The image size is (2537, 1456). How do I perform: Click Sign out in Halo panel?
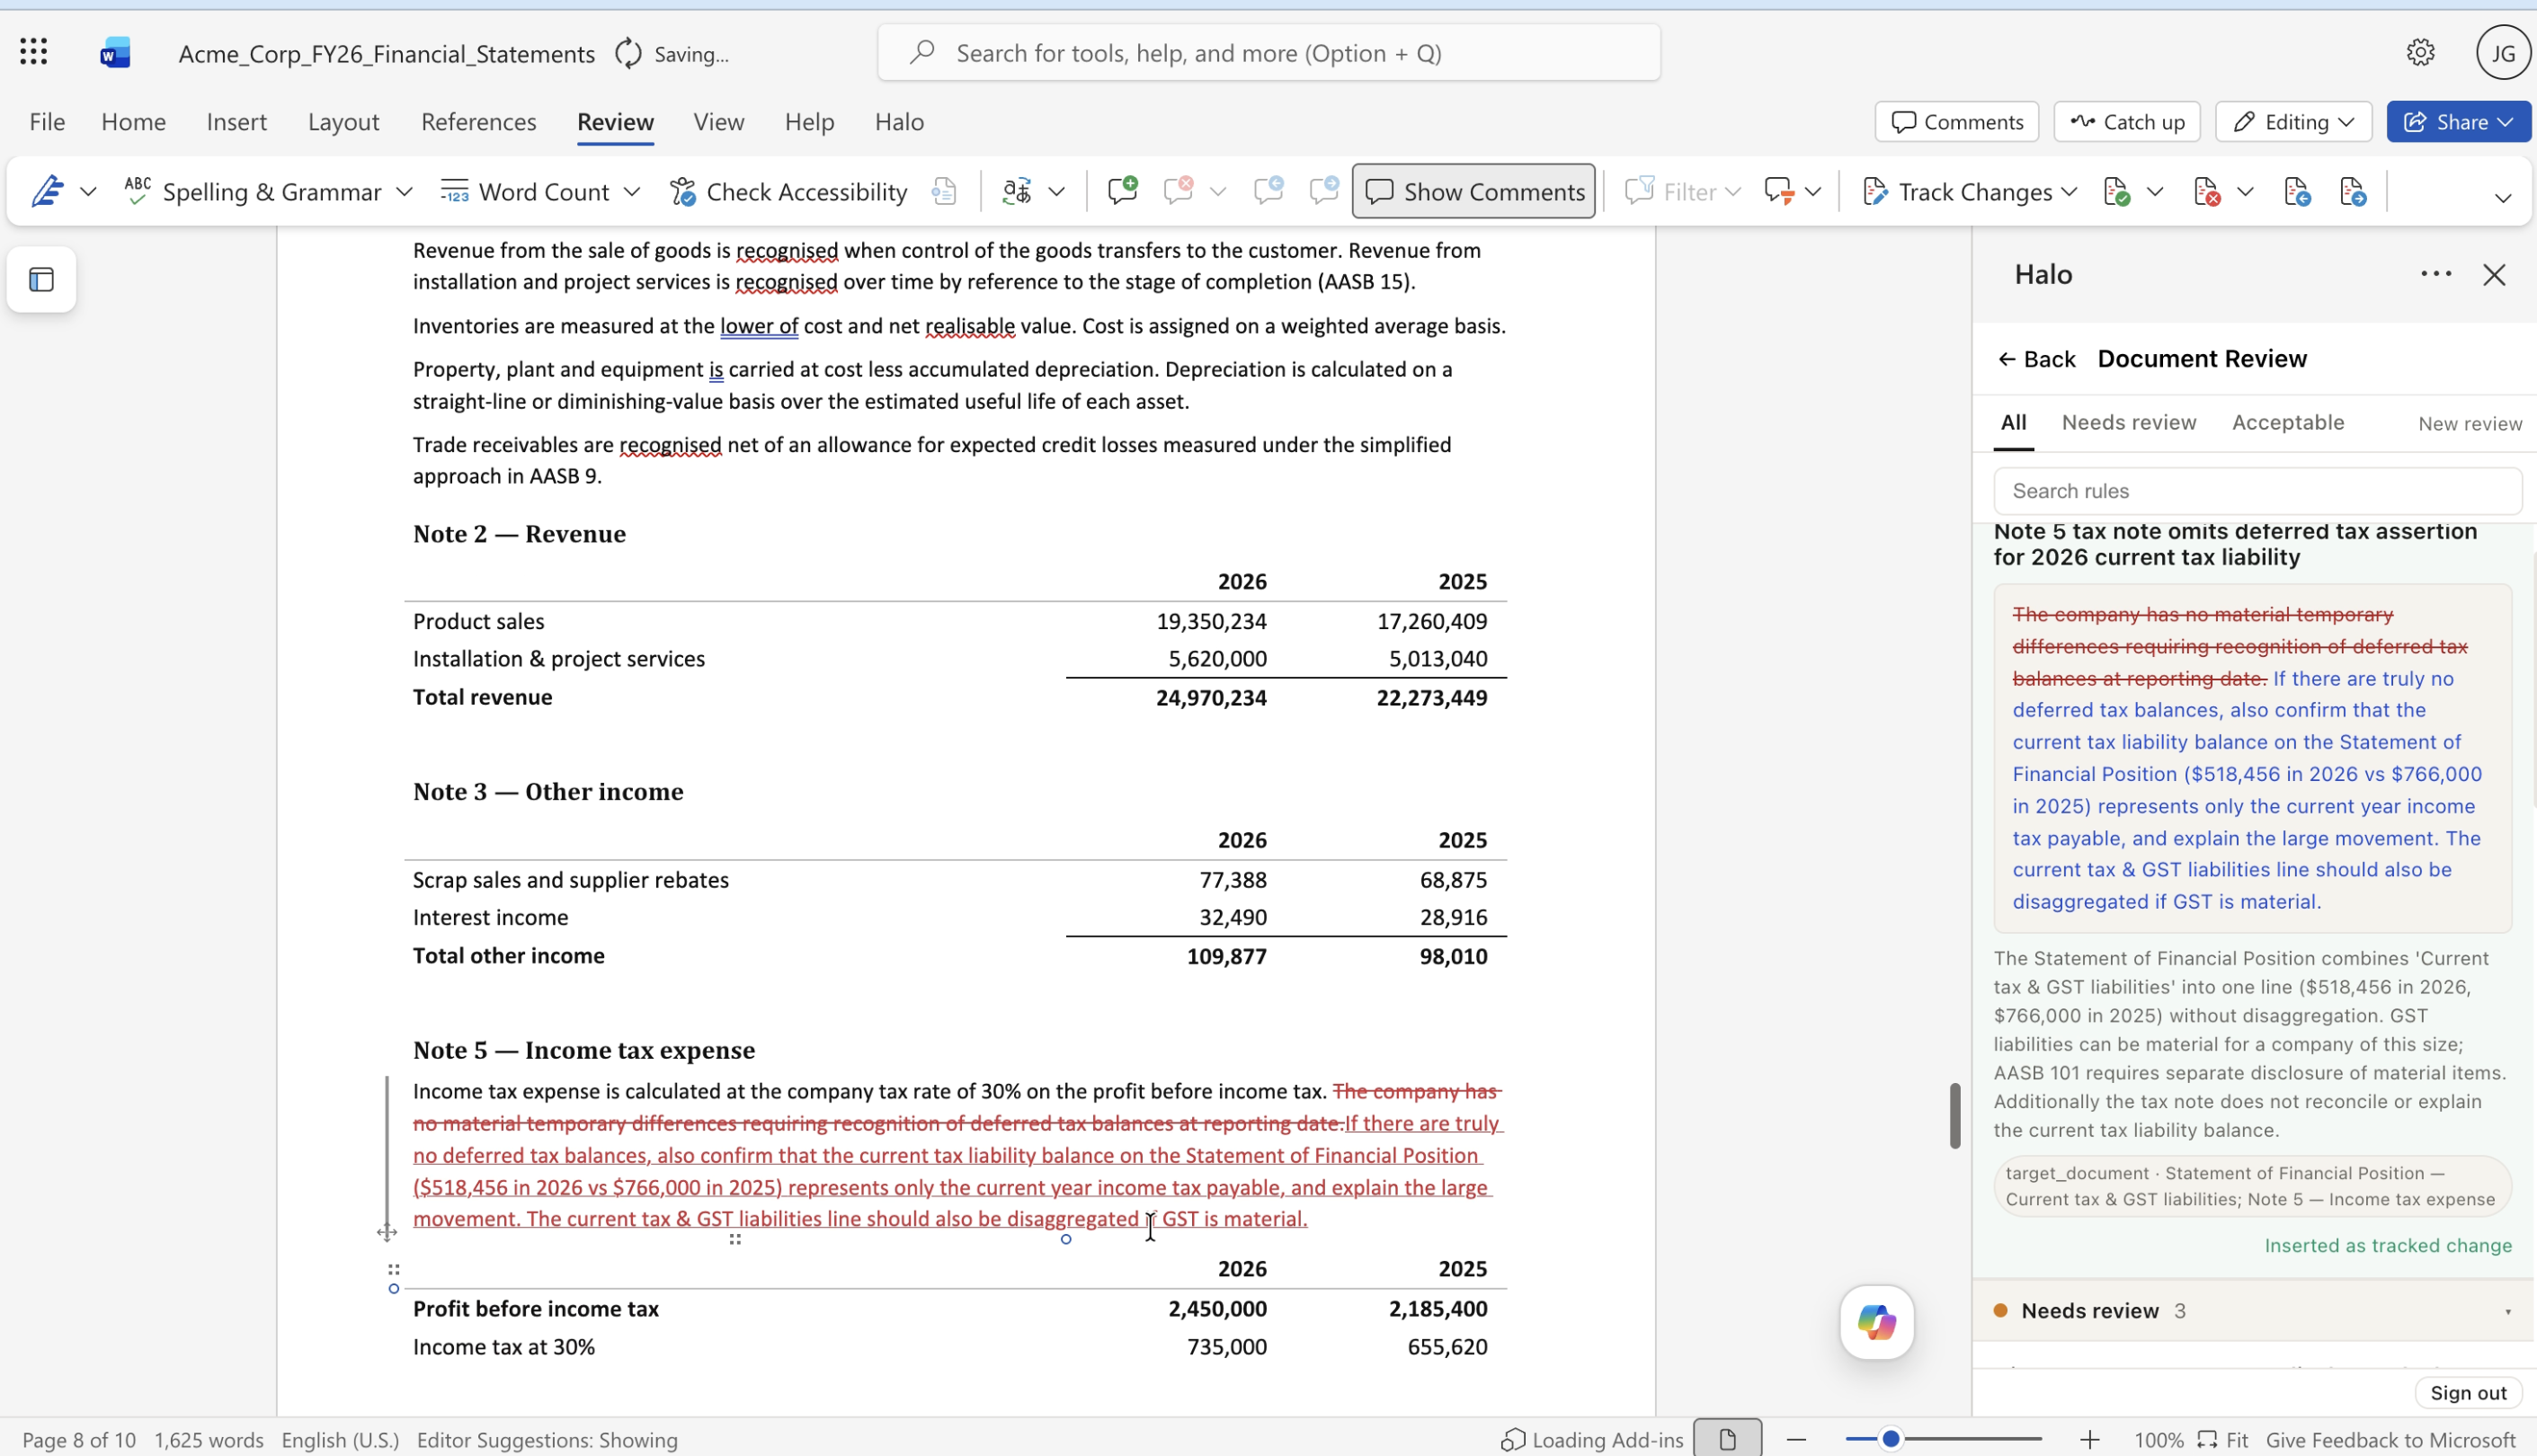2468,1392
